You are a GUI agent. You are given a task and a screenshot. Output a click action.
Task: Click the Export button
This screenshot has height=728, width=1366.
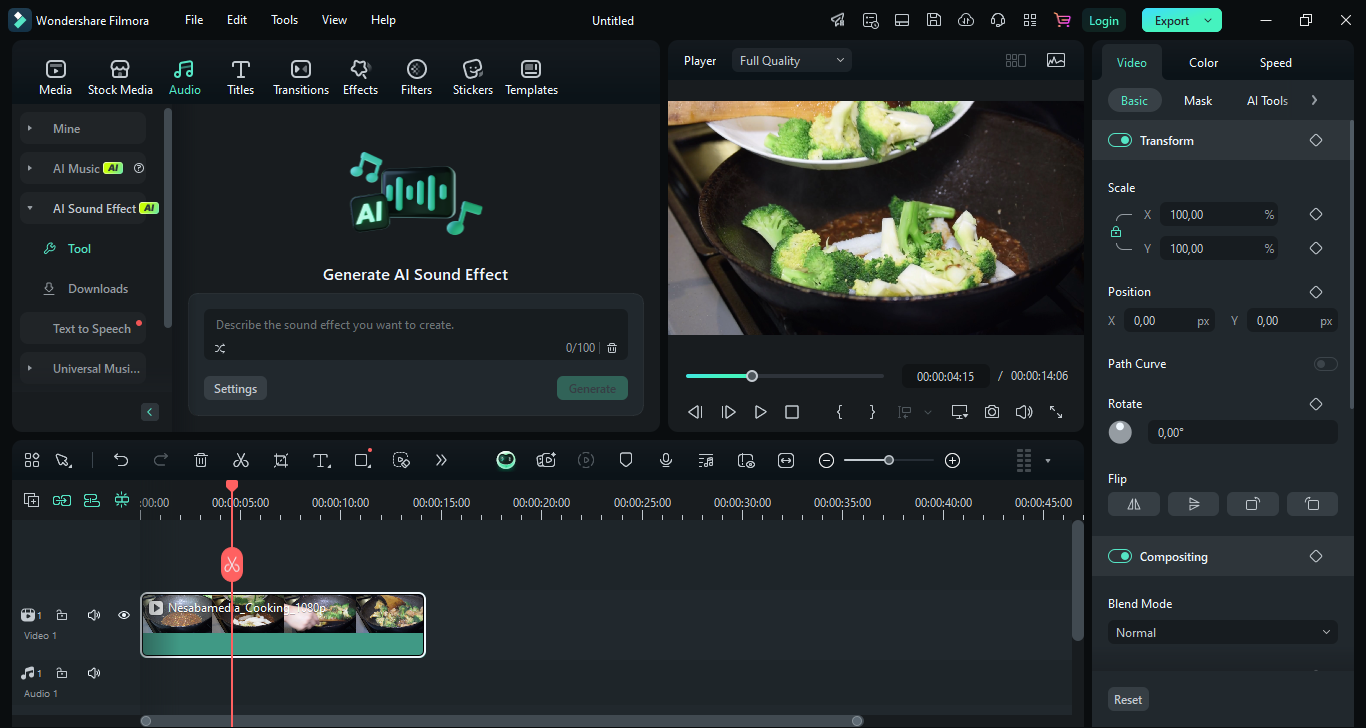tap(1172, 20)
